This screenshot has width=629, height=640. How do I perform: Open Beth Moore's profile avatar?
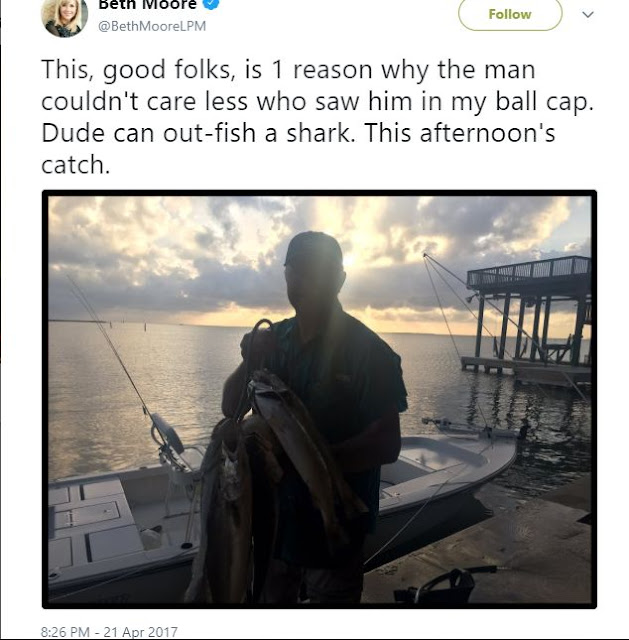click(x=64, y=16)
